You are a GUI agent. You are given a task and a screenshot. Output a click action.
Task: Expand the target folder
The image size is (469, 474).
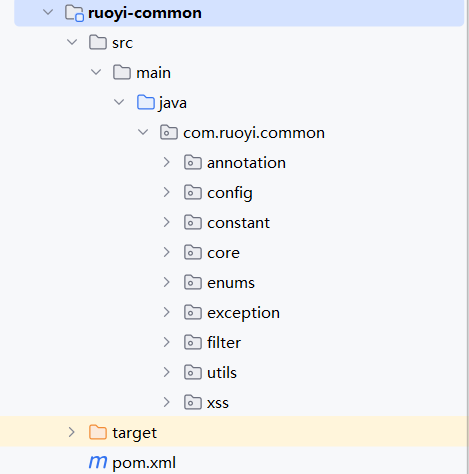click(71, 432)
